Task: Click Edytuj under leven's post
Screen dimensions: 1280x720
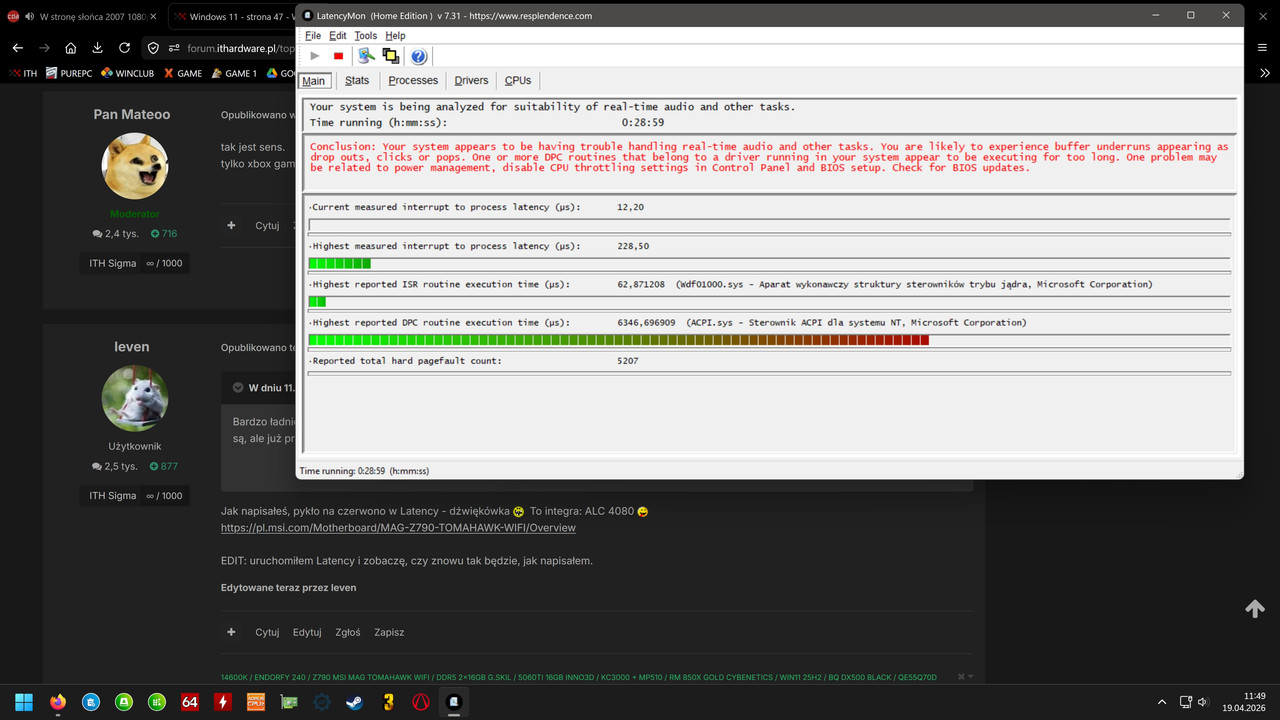Action: point(307,632)
